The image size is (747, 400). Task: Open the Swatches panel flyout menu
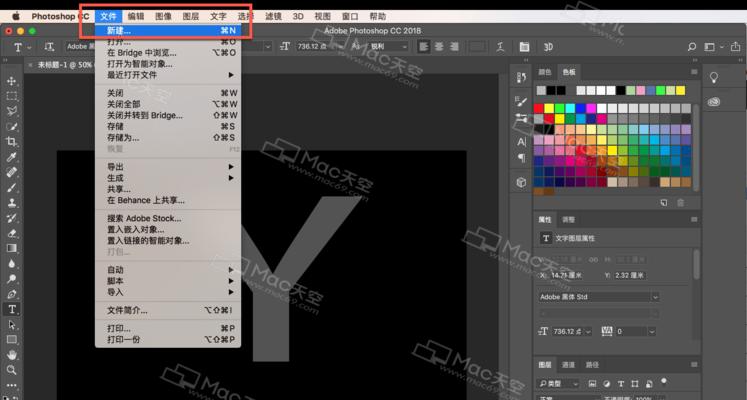tap(694, 72)
